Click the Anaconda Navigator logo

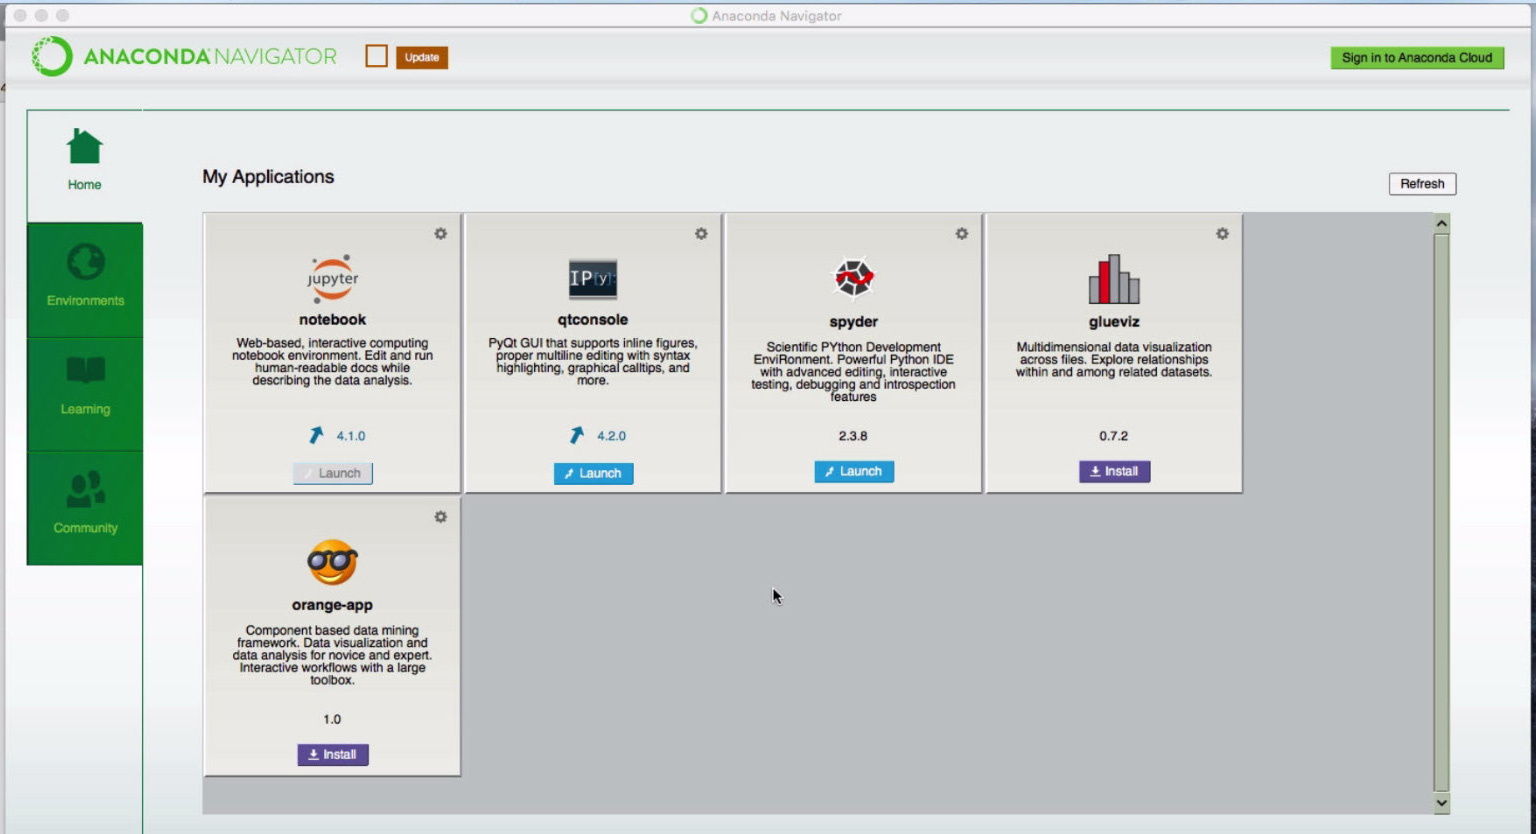[185, 57]
